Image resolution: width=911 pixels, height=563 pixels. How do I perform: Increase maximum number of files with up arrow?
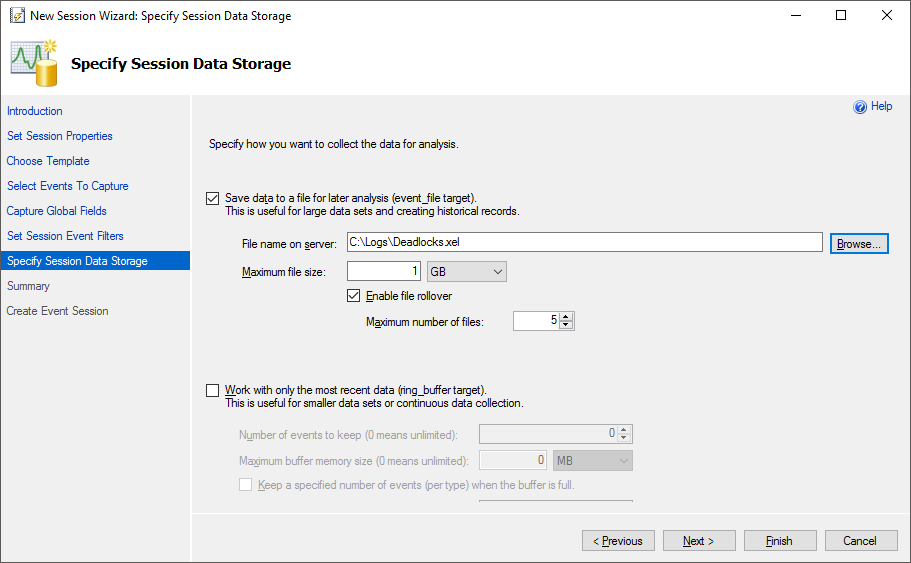pos(566,317)
